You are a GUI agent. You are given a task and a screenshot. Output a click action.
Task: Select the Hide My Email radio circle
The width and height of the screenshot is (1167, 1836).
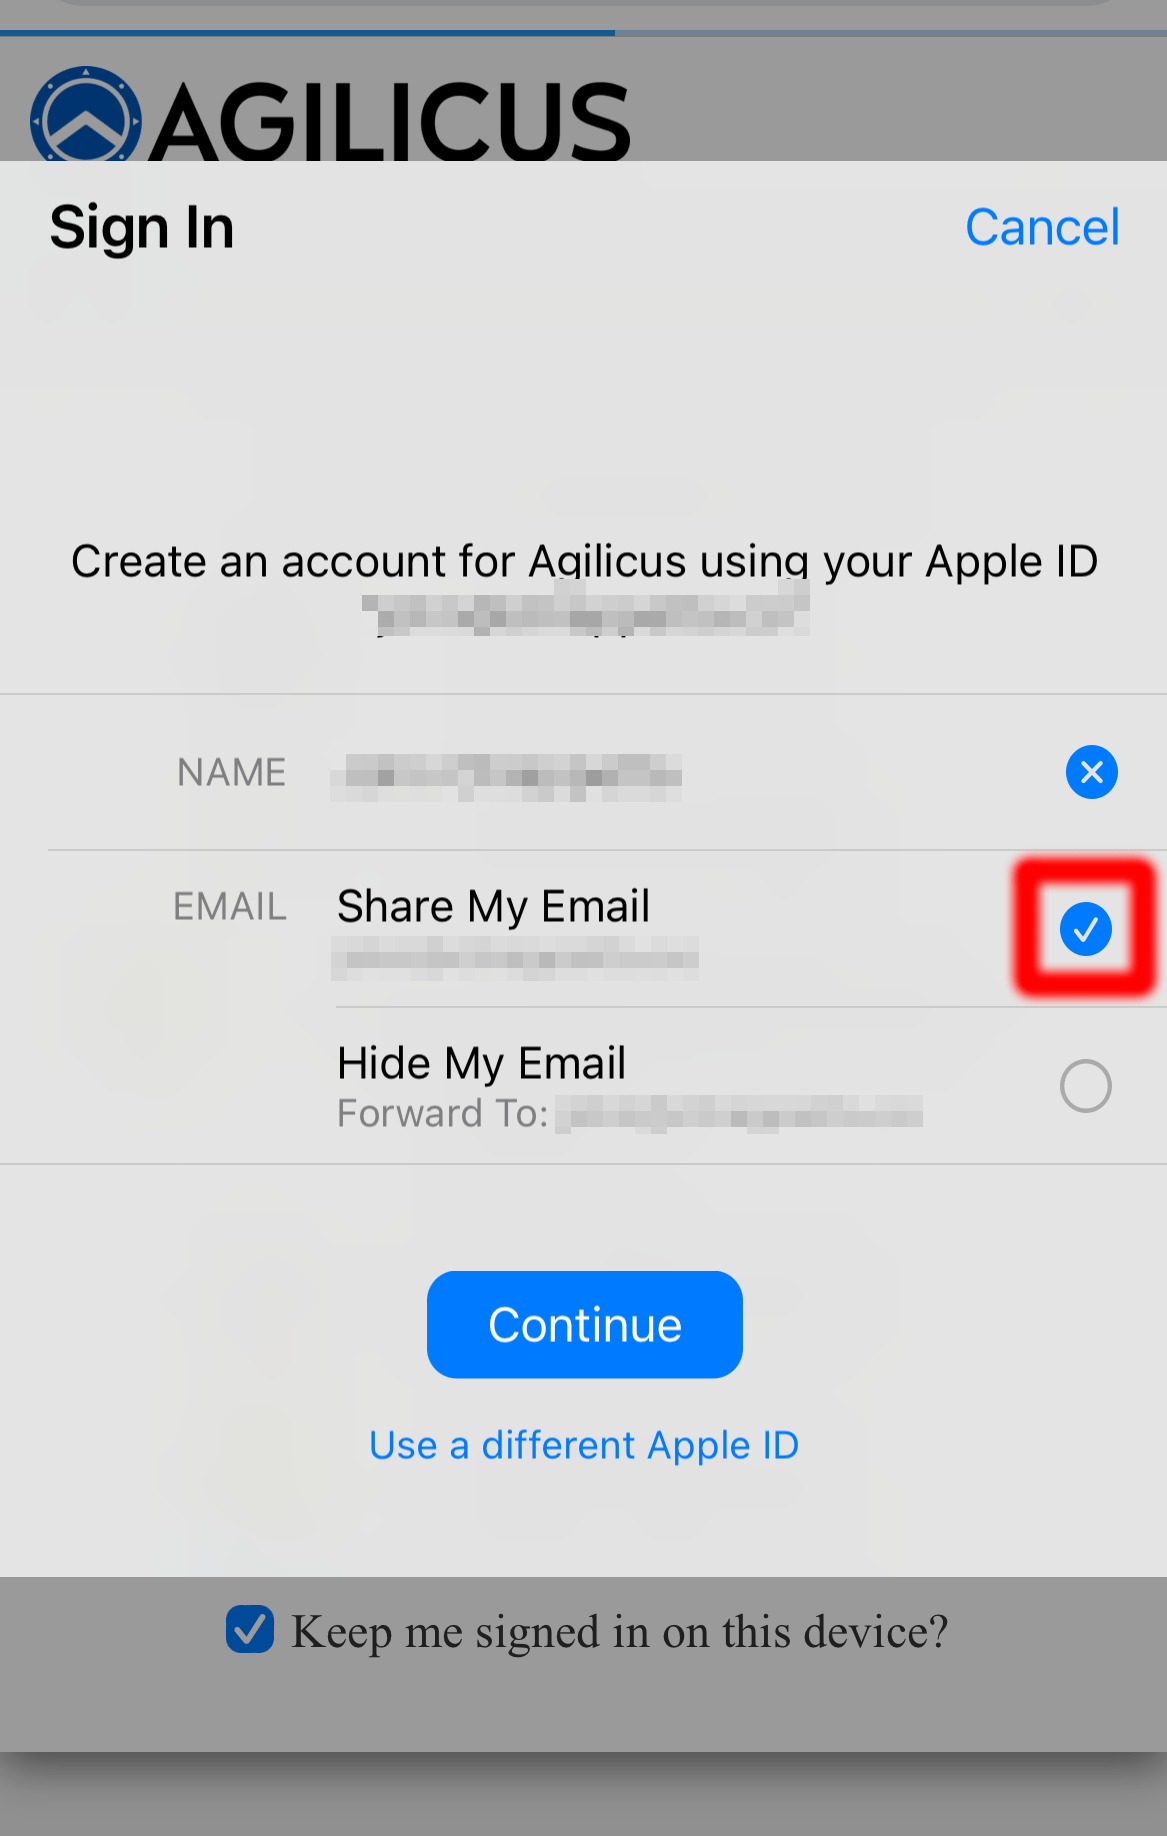click(x=1086, y=1086)
